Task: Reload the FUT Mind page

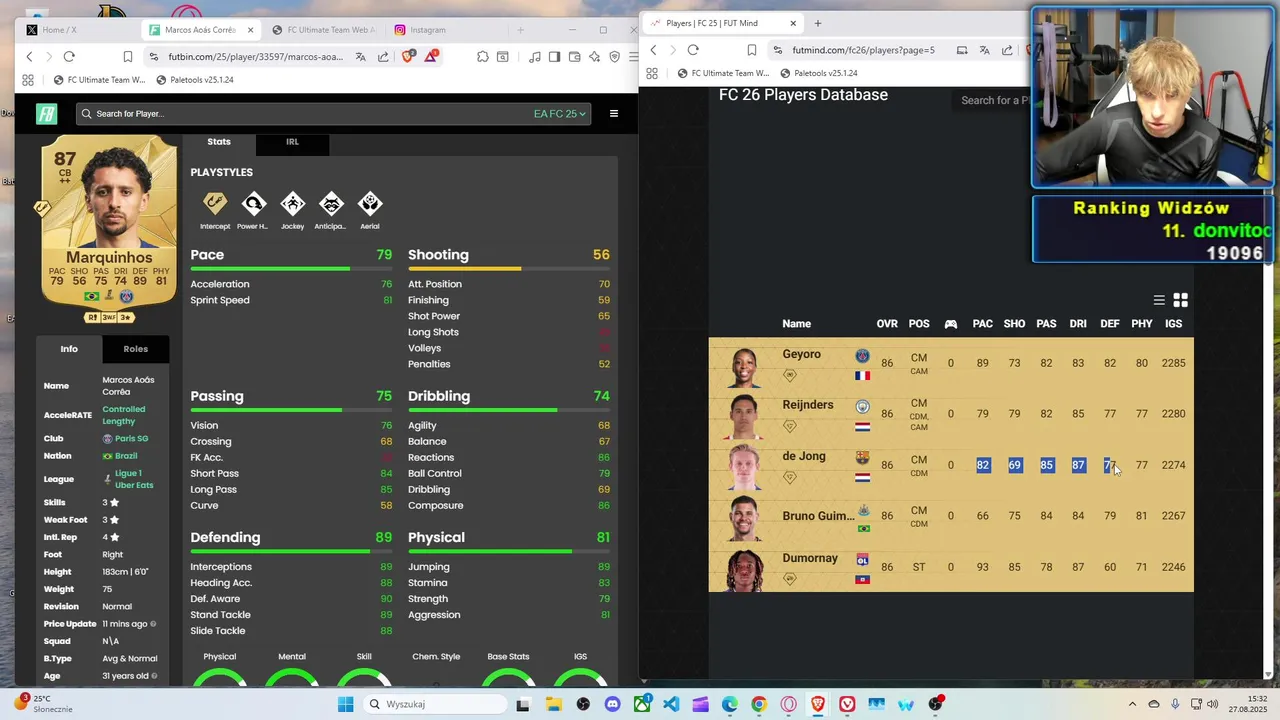Action: click(x=693, y=50)
